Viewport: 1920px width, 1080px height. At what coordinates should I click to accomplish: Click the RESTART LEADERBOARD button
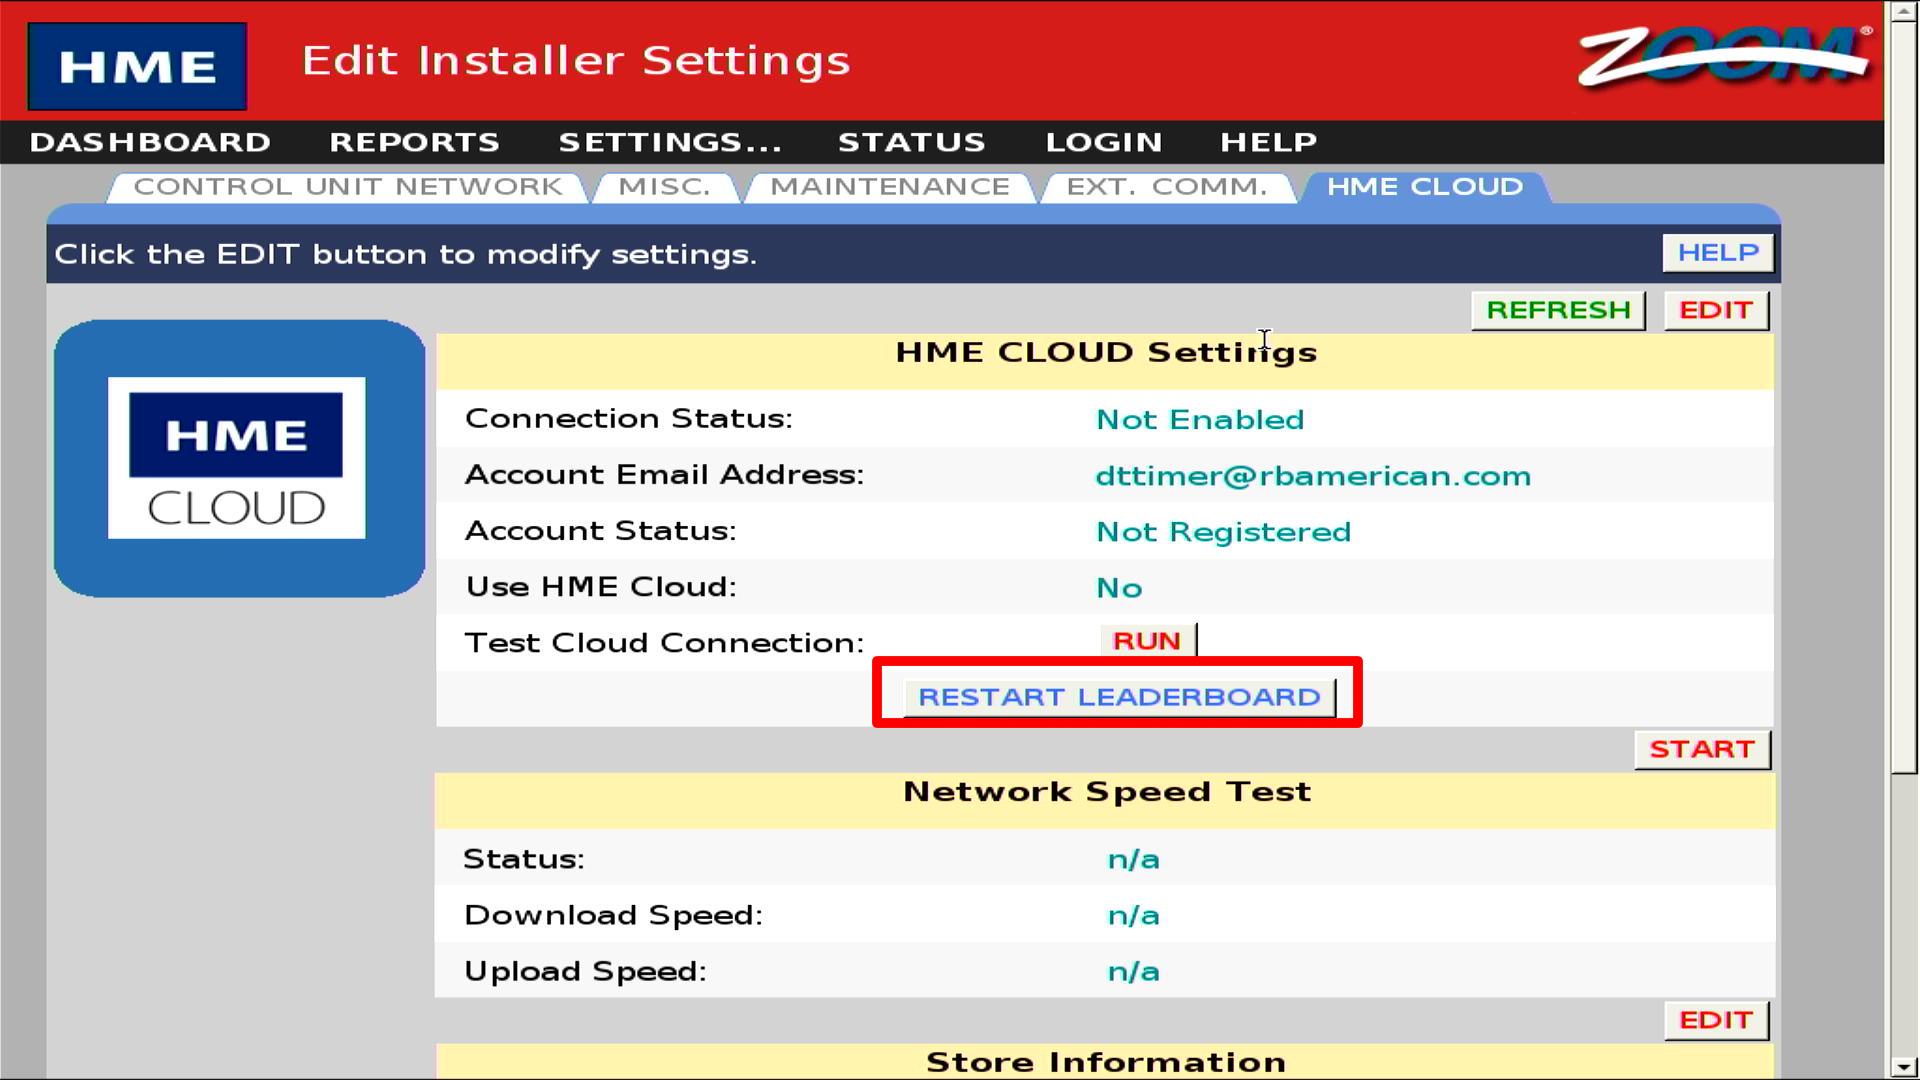pos(1118,697)
